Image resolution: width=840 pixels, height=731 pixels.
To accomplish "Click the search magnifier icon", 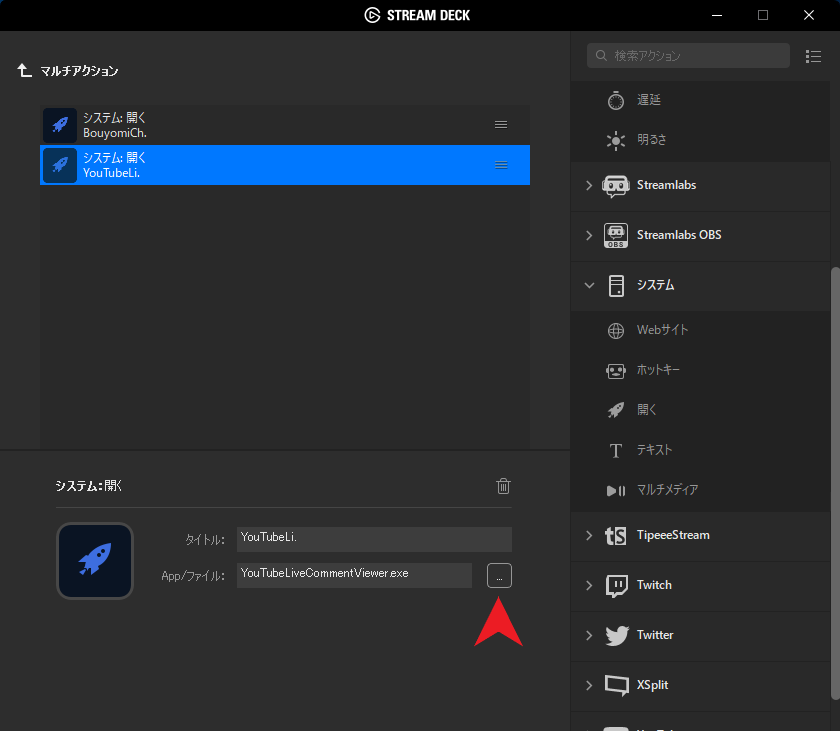I will (x=601, y=55).
